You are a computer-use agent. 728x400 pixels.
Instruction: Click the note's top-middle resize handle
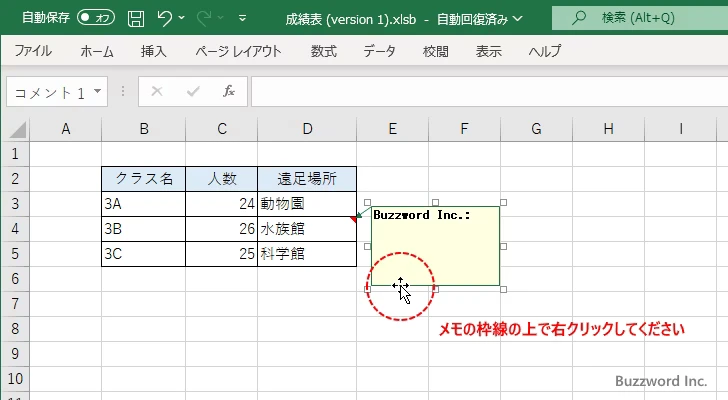436,202
